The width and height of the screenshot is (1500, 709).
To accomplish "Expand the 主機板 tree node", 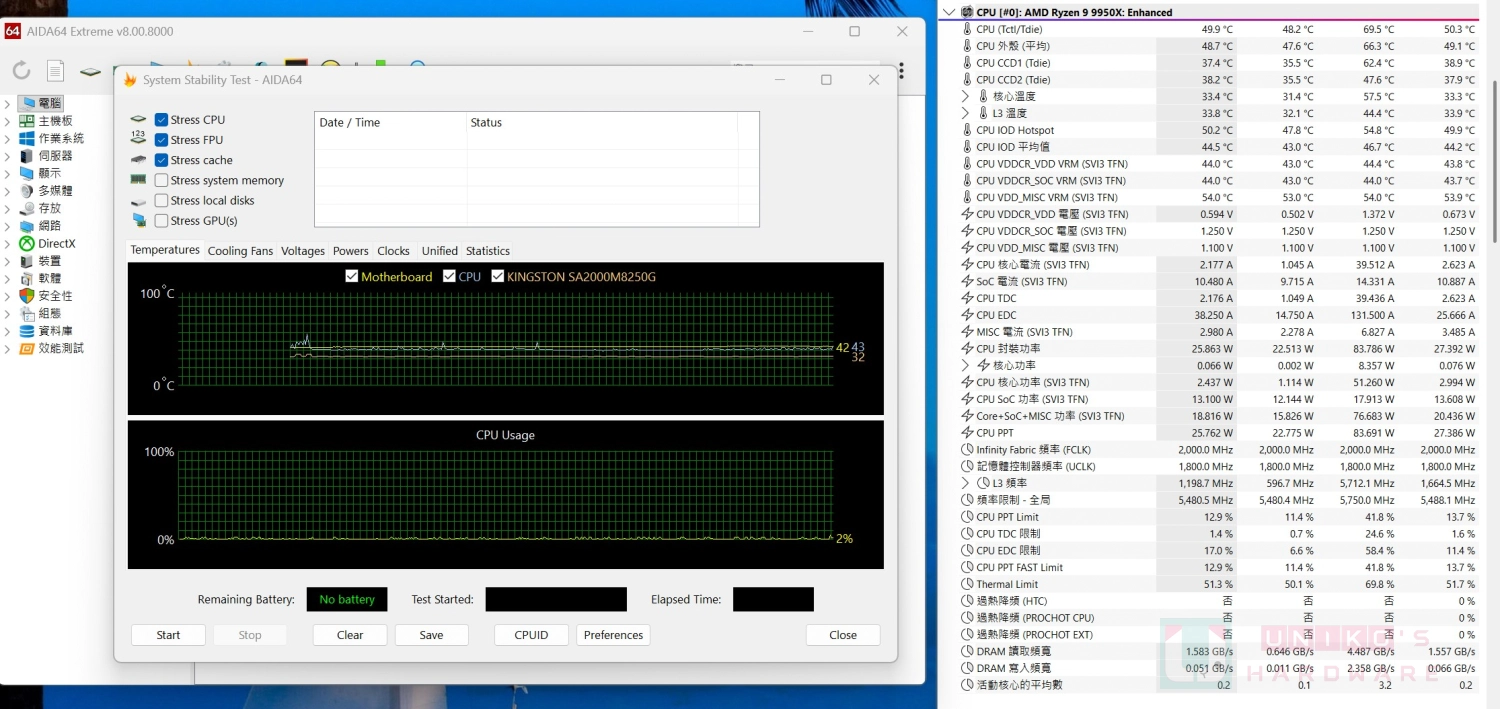I will [x=7, y=121].
